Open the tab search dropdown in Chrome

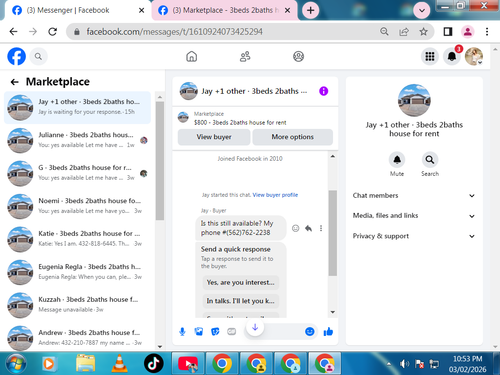point(422,10)
